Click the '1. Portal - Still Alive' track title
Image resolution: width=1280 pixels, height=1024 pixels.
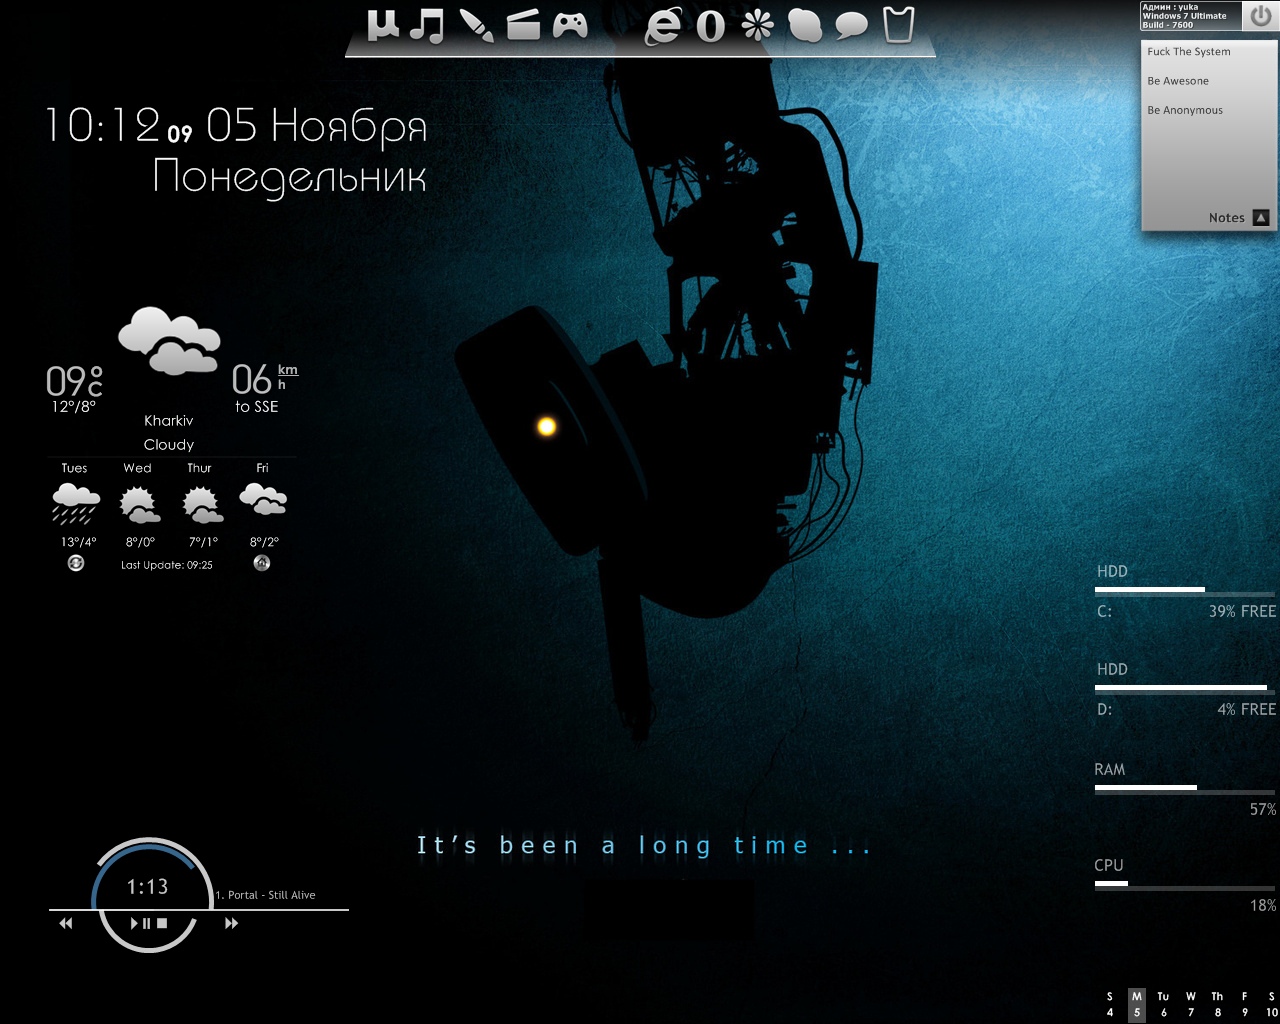[x=265, y=895]
